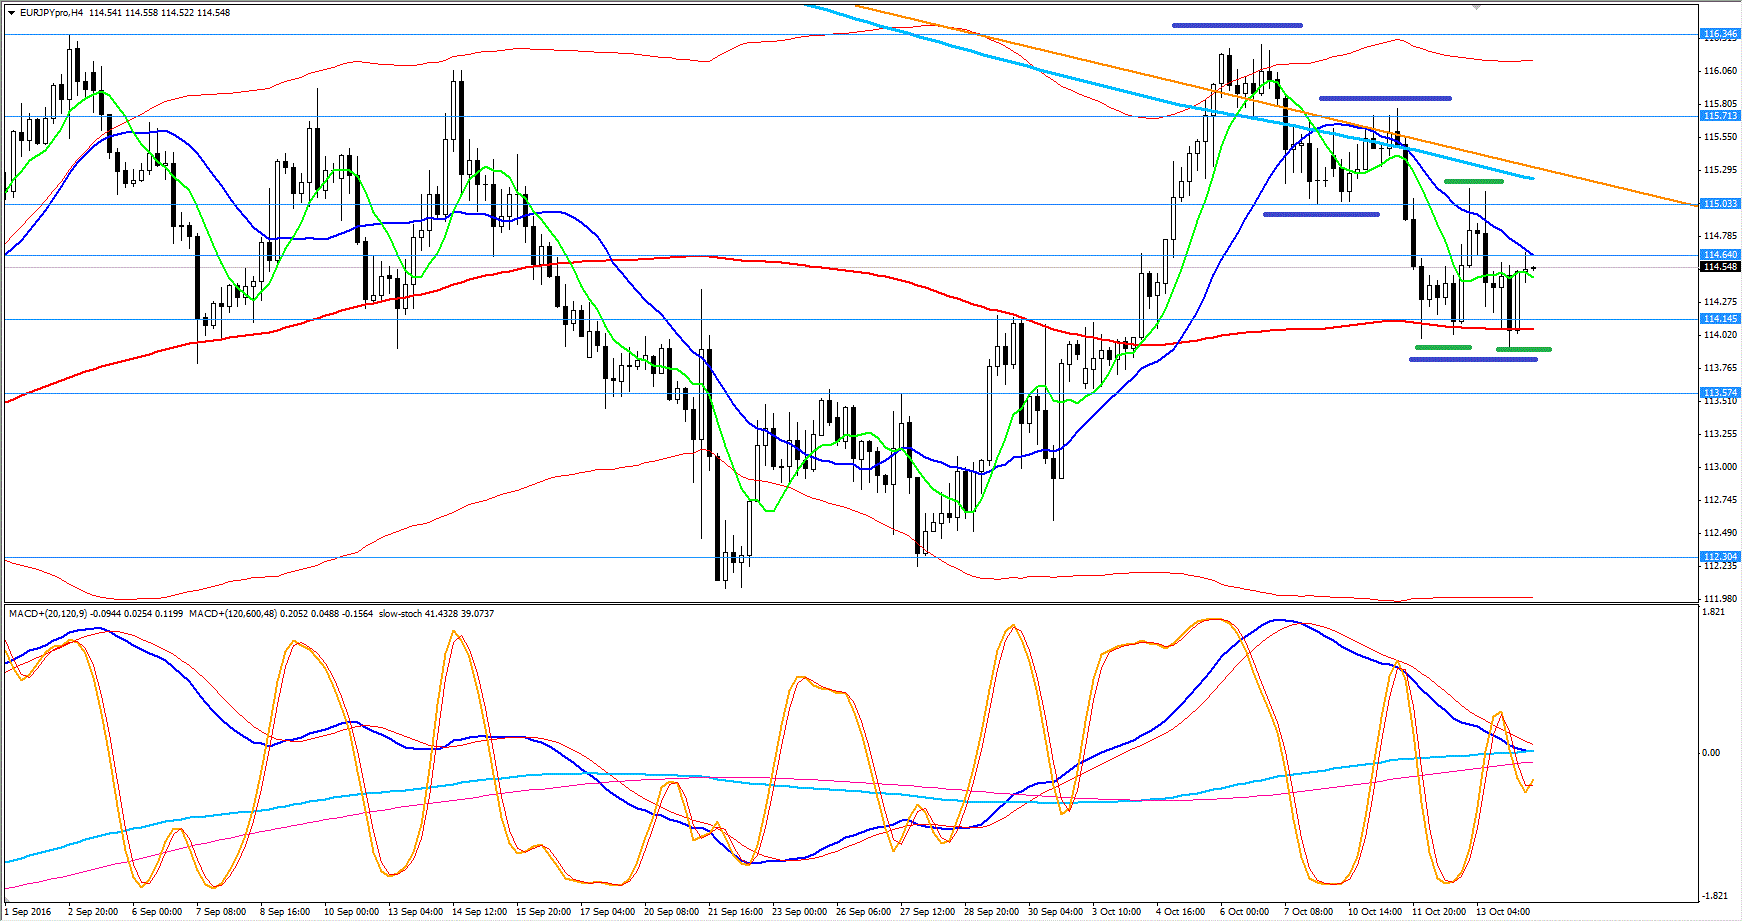Click the 1.821 indicator scale value
This screenshot has width=1743, height=922.
pyautogui.click(x=1713, y=612)
